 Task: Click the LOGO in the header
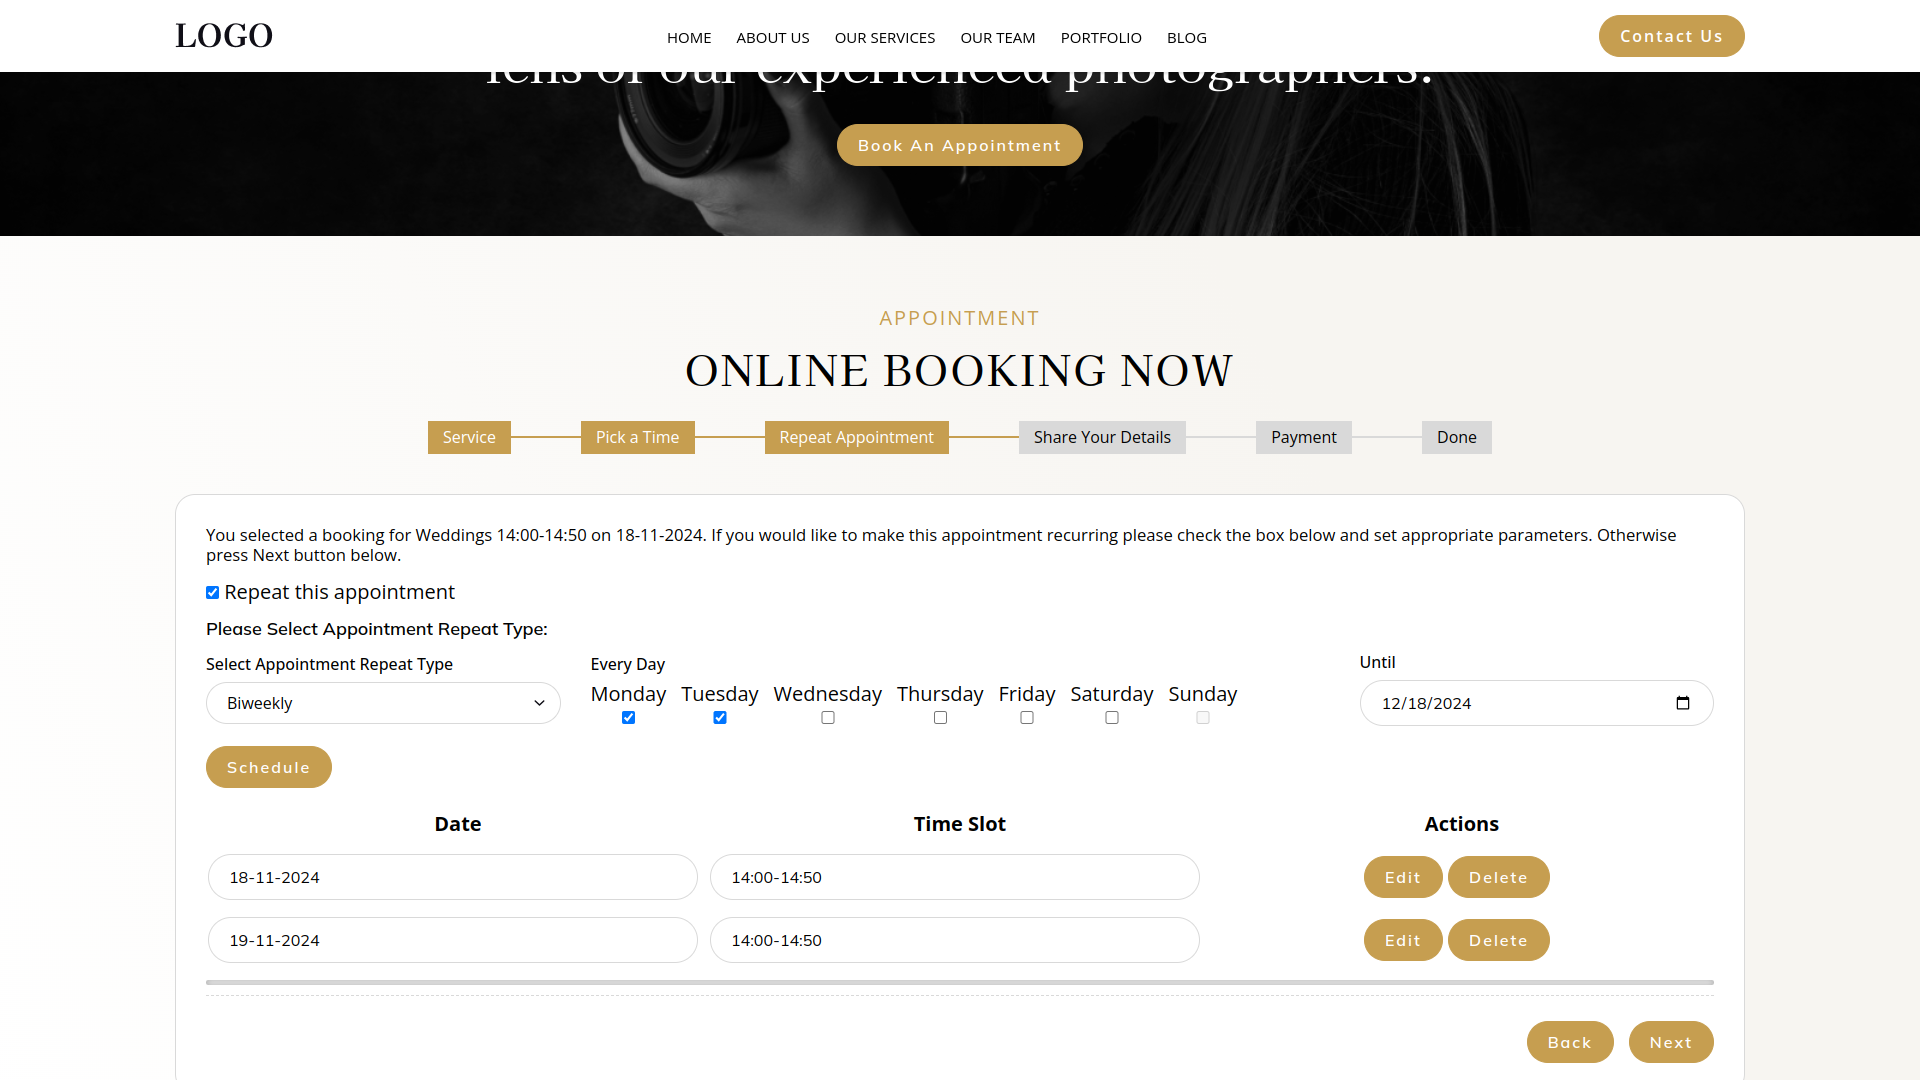pos(224,36)
